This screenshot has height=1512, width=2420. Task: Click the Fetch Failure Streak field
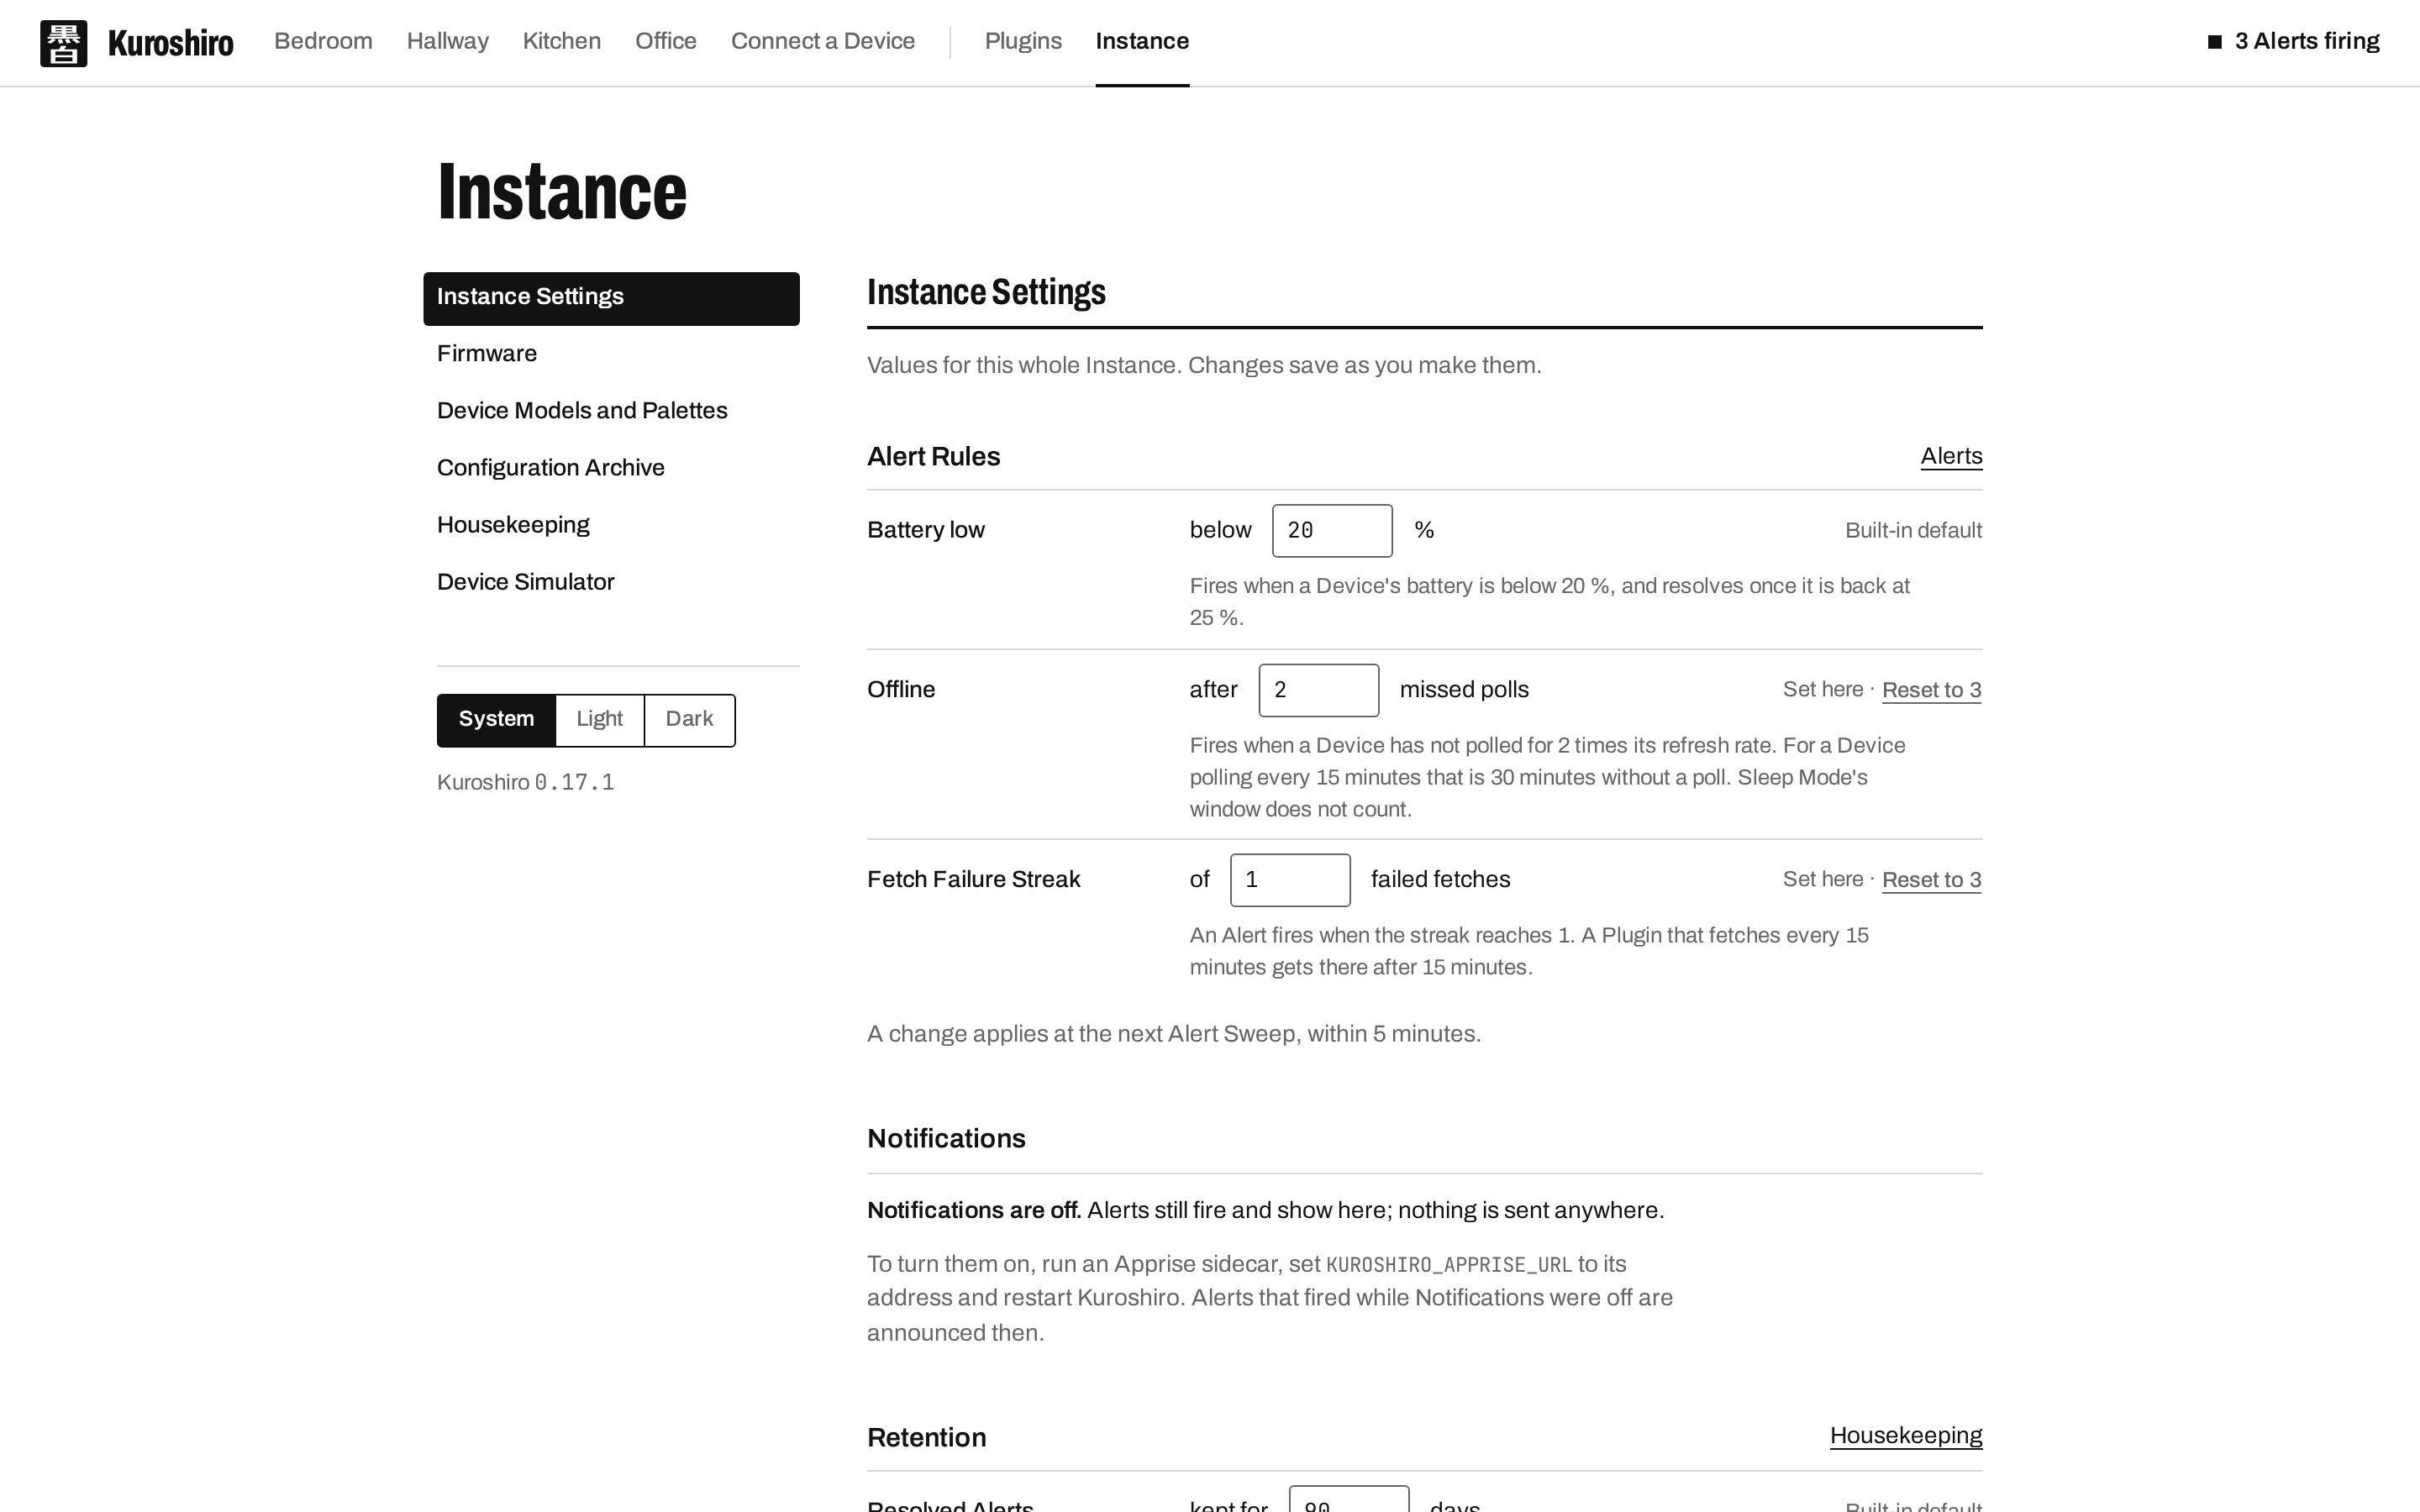[x=1290, y=880]
